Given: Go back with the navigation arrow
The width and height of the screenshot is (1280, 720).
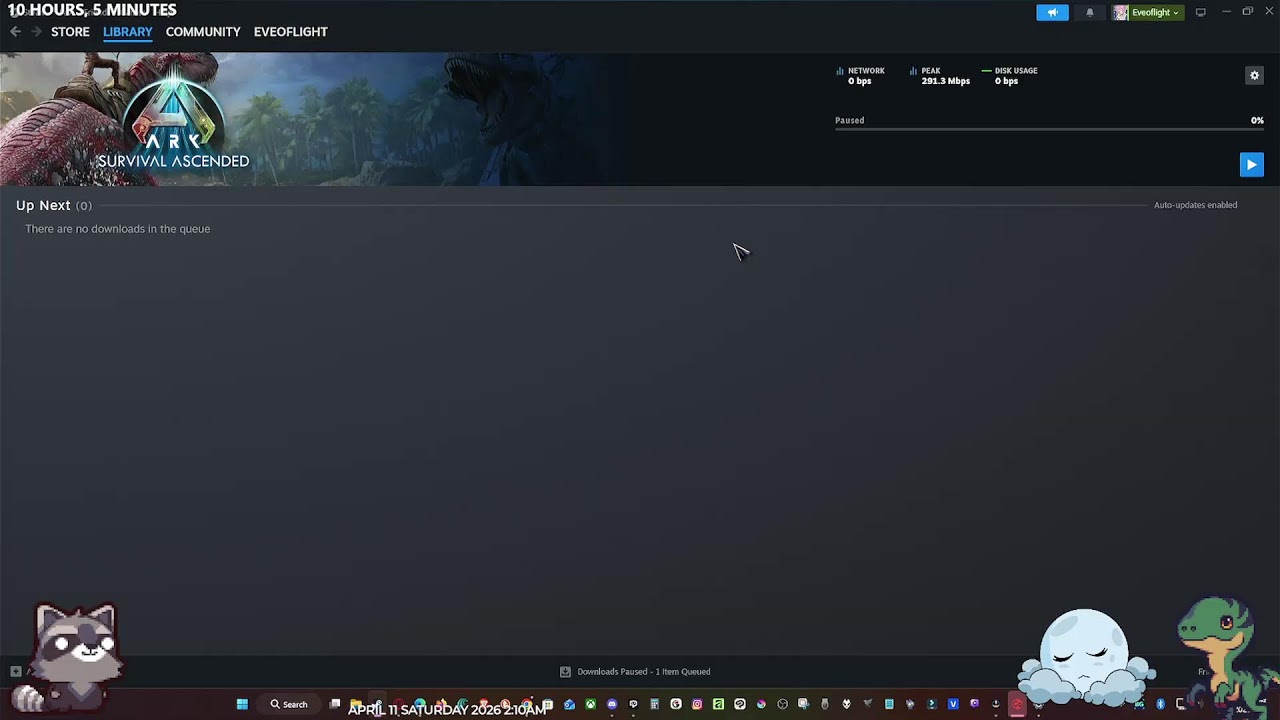Looking at the screenshot, I should click(15, 32).
